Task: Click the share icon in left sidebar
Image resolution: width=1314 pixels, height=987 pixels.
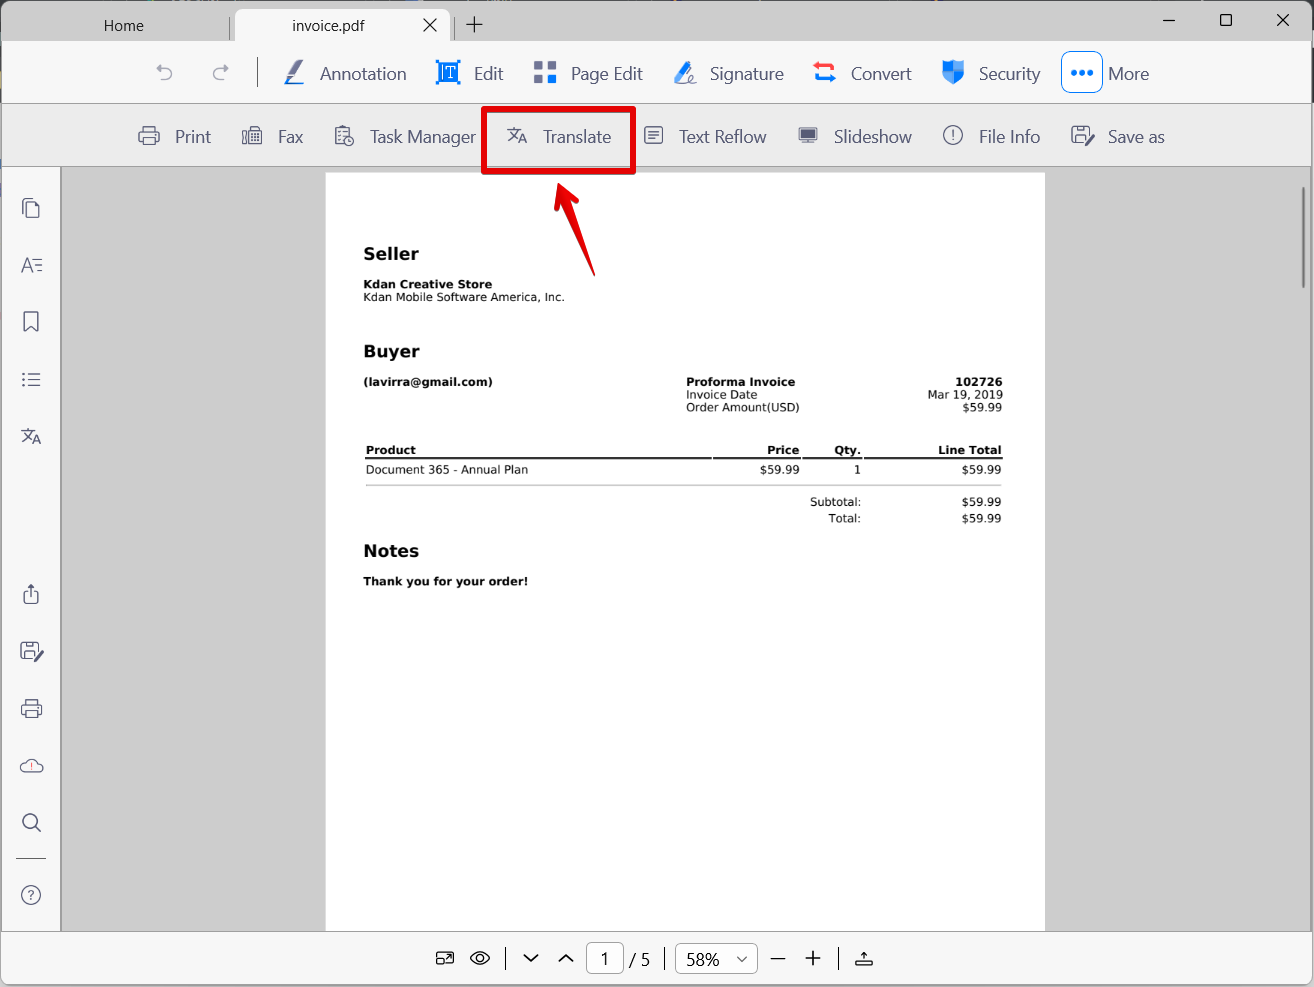Action: pyautogui.click(x=31, y=594)
